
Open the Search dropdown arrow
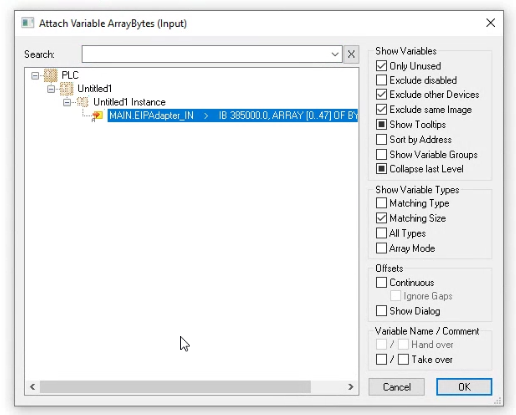[335, 54]
